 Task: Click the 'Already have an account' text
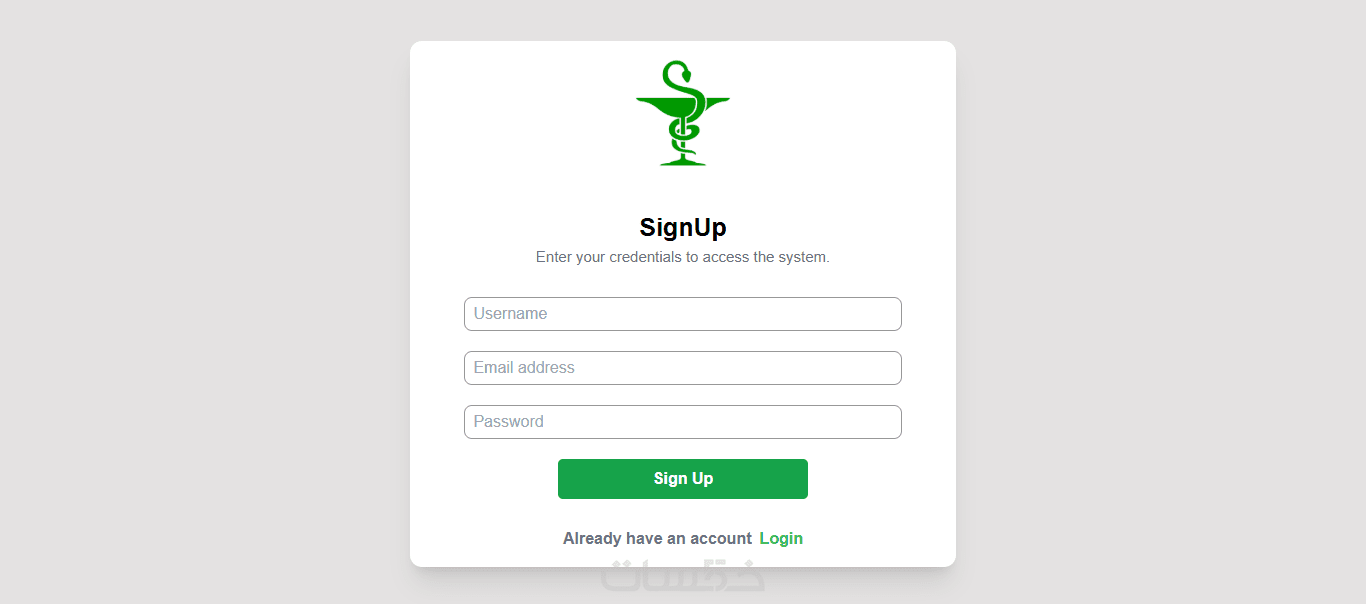point(657,538)
